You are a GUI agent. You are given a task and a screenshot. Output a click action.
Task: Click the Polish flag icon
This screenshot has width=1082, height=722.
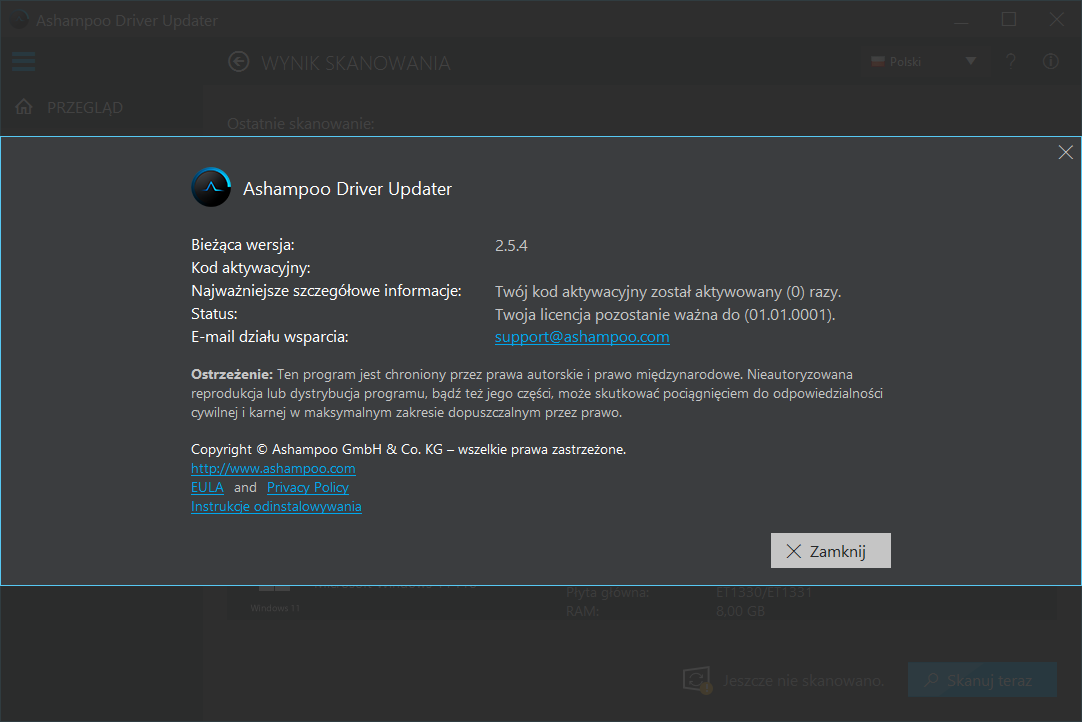[x=878, y=61]
